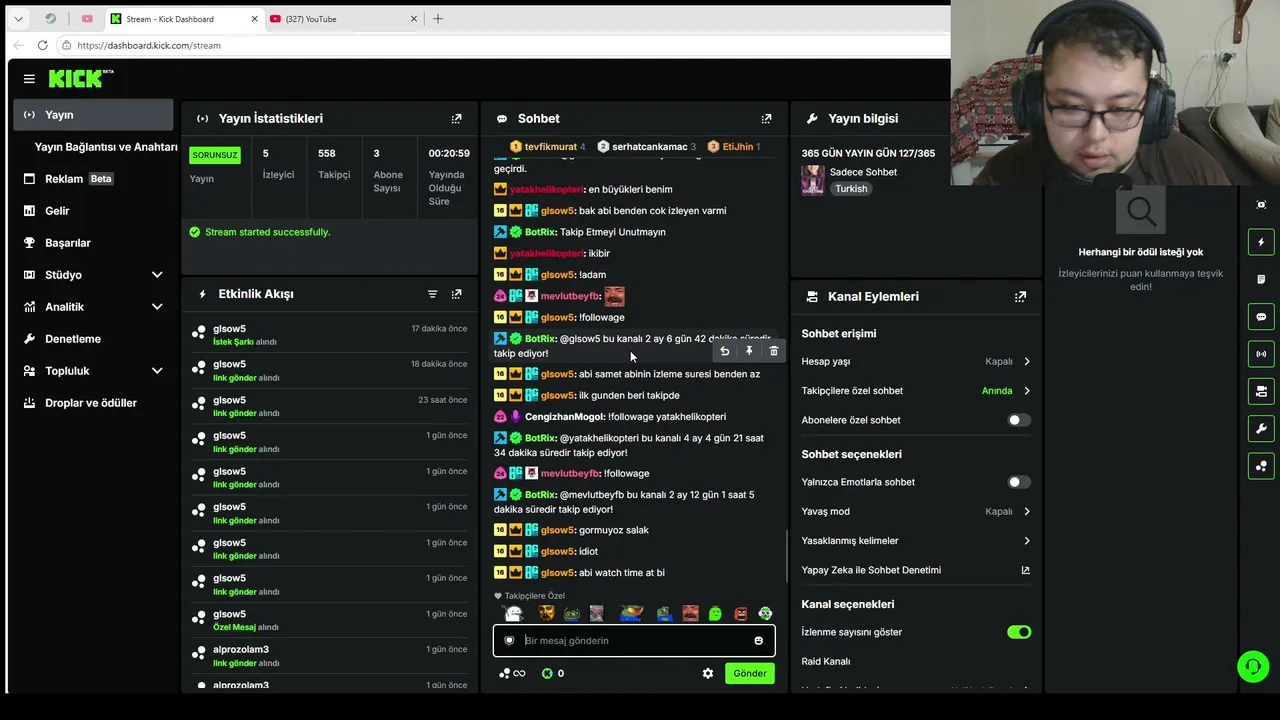1280x720 pixels.
Task: Click CengizhanMogol username in chat
Action: [x=563, y=417]
